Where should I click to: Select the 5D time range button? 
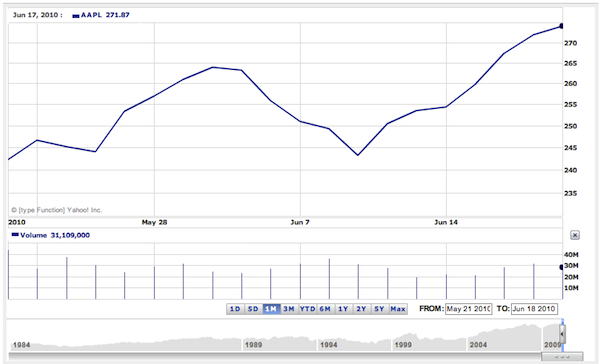(x=253, y=309)
